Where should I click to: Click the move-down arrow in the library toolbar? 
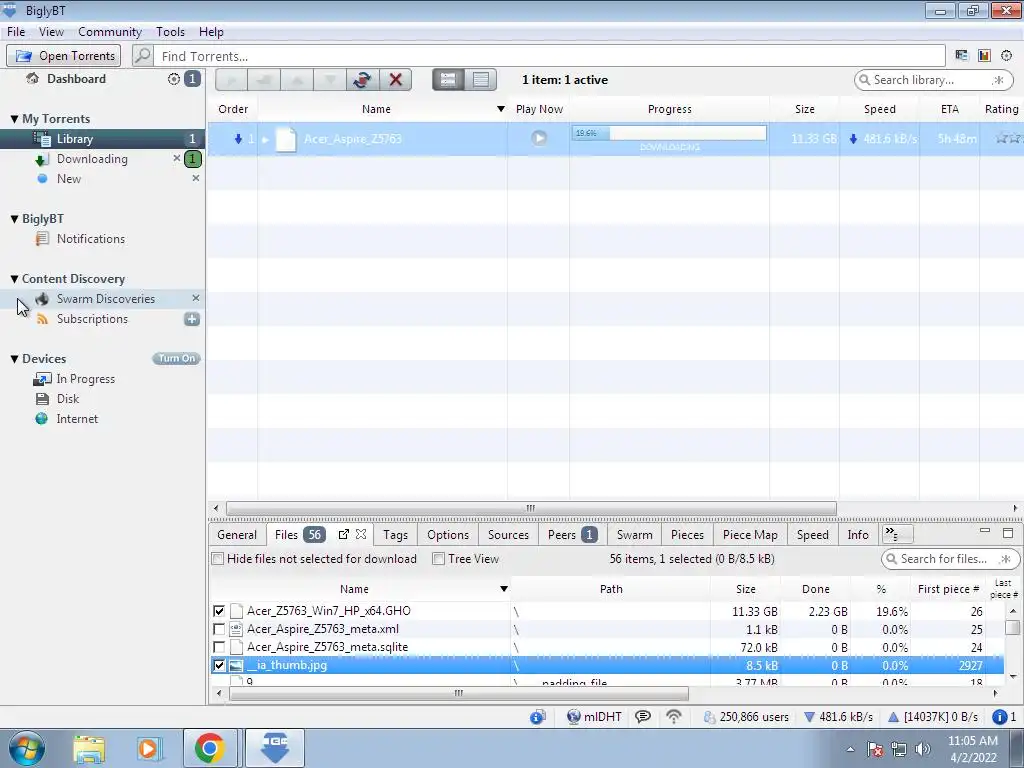pyautogui.click(x=330, y=80)
